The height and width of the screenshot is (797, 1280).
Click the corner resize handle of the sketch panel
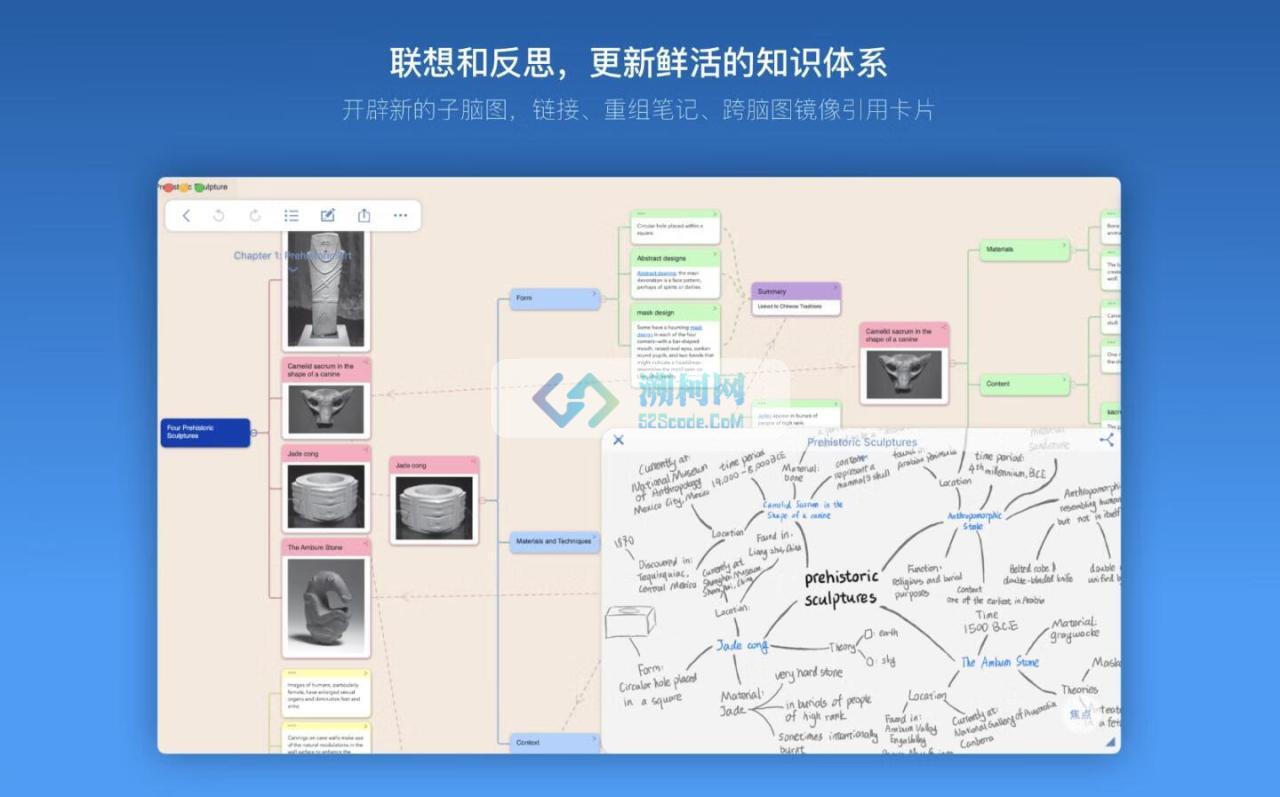[1110, 743]
